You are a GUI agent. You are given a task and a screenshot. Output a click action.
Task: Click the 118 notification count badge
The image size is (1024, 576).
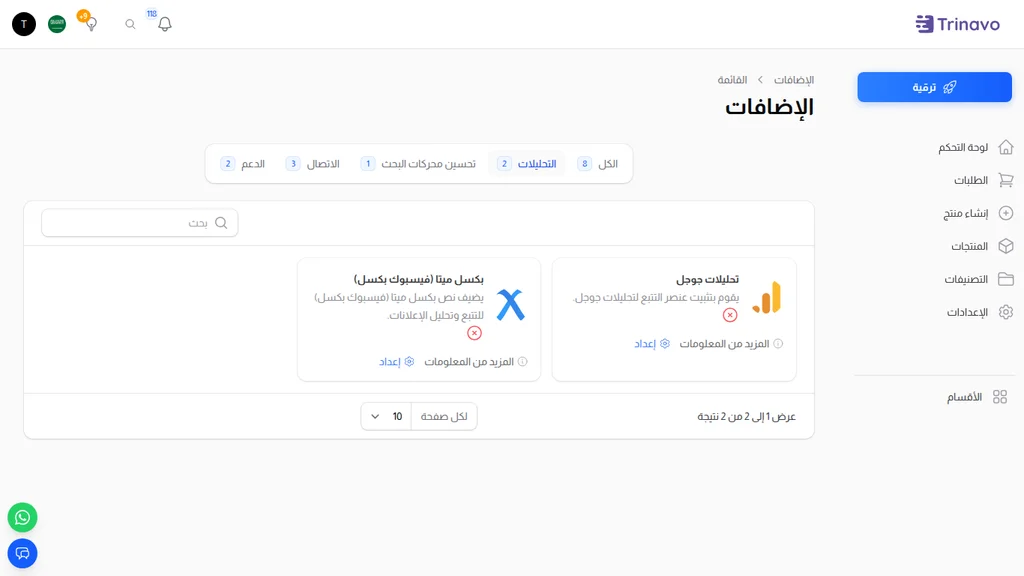click(152, 14)
